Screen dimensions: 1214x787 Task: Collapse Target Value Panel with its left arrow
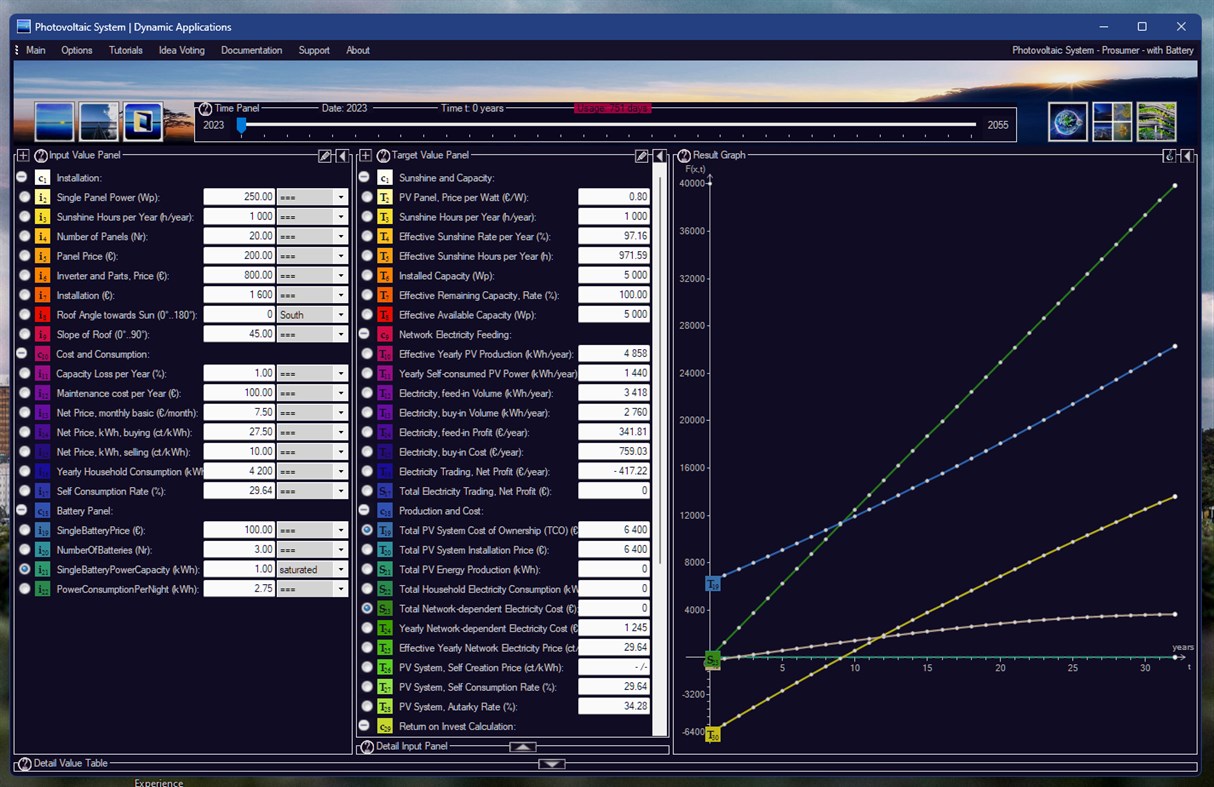660,156
